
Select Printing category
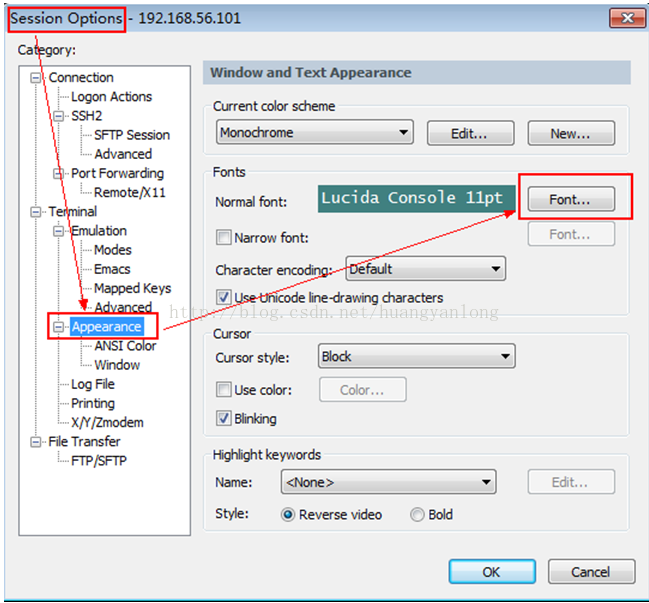coord(93,403)
